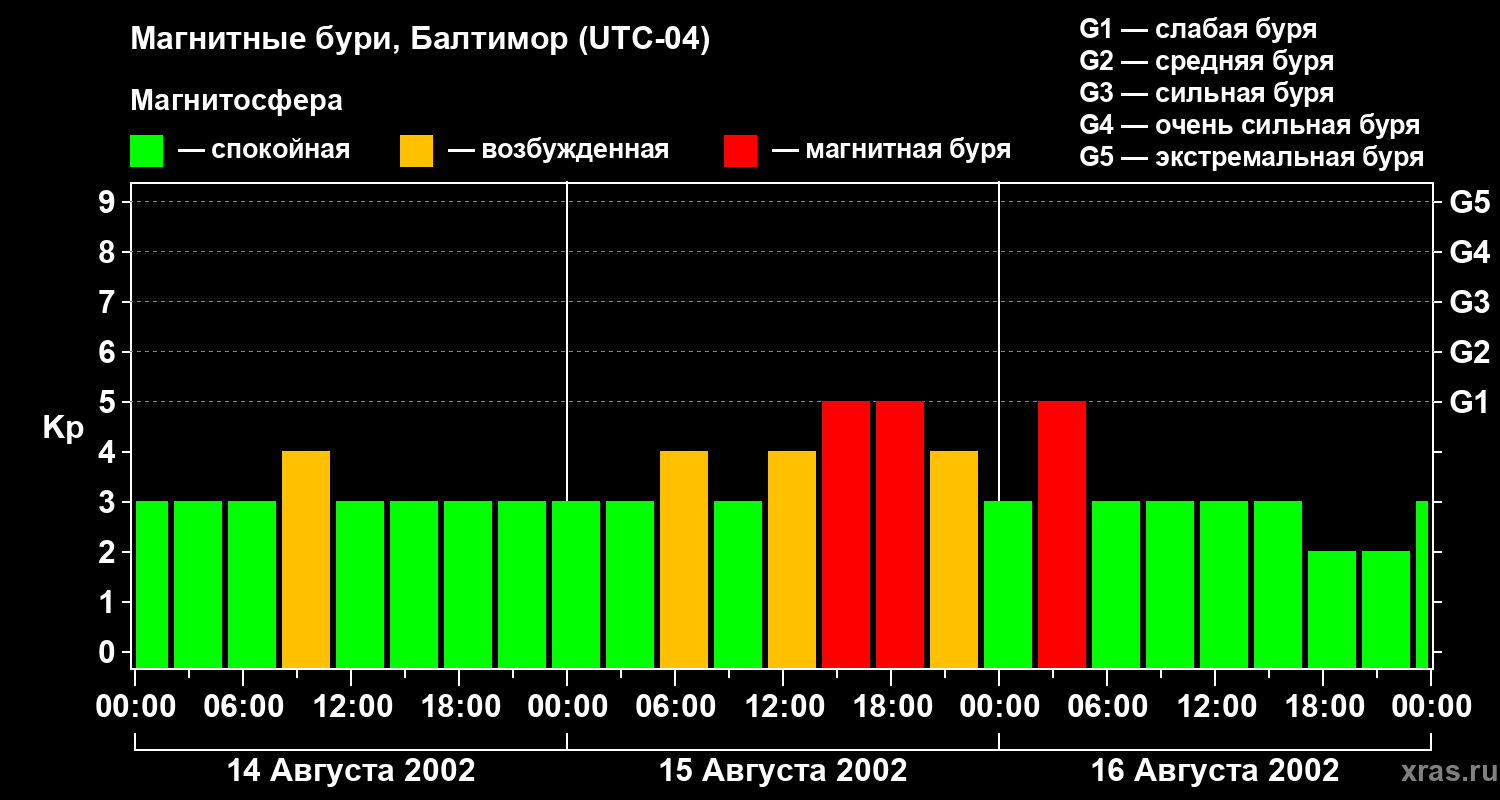Click the '16 Августа 2002' date label

(1214, 771)
